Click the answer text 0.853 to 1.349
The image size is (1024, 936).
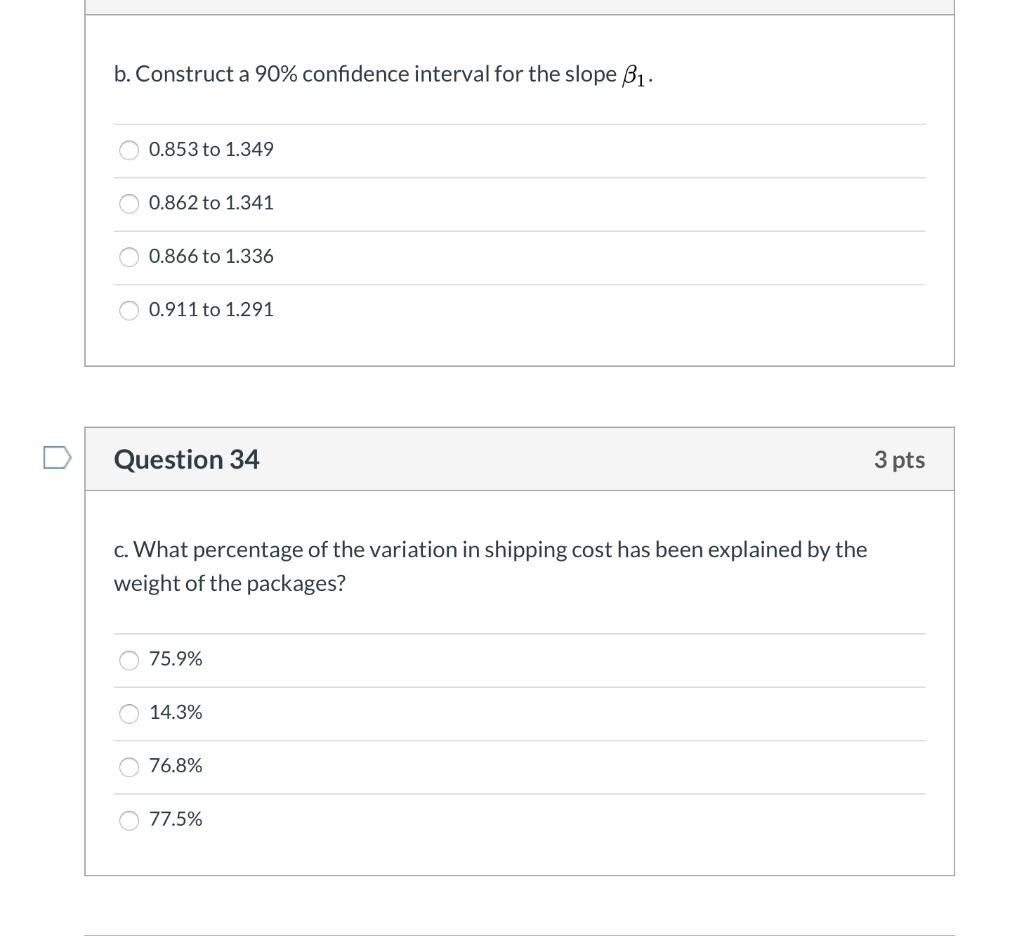[211, 149]
